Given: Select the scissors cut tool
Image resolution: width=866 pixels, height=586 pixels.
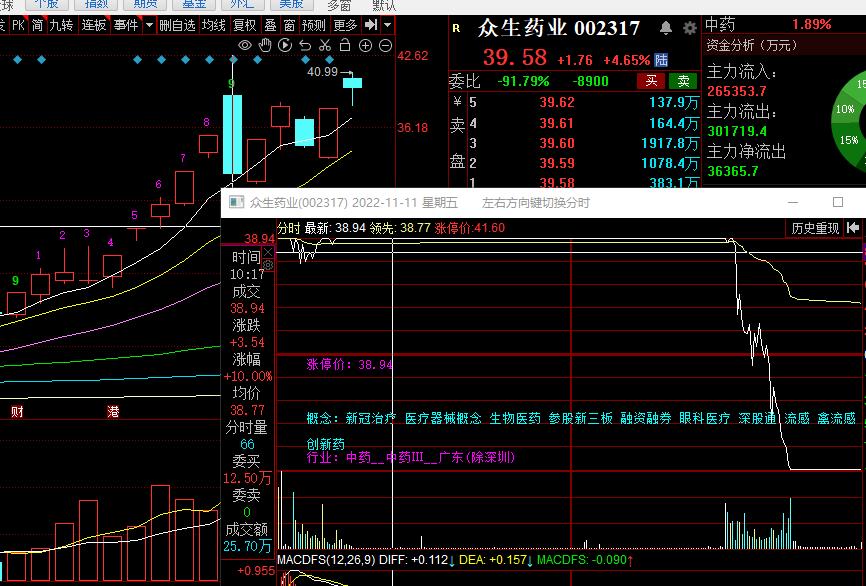Looking at the screenshot, I should [325, 45].
